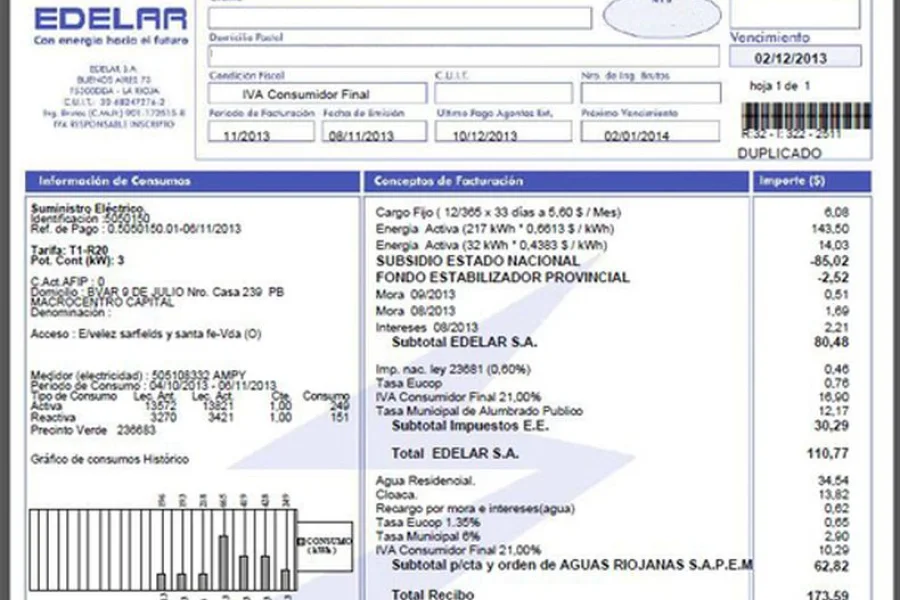900x600 pixels.
Task: Click the Ultimo Pago Agentes Ext. date field
Action: (503, 133)
